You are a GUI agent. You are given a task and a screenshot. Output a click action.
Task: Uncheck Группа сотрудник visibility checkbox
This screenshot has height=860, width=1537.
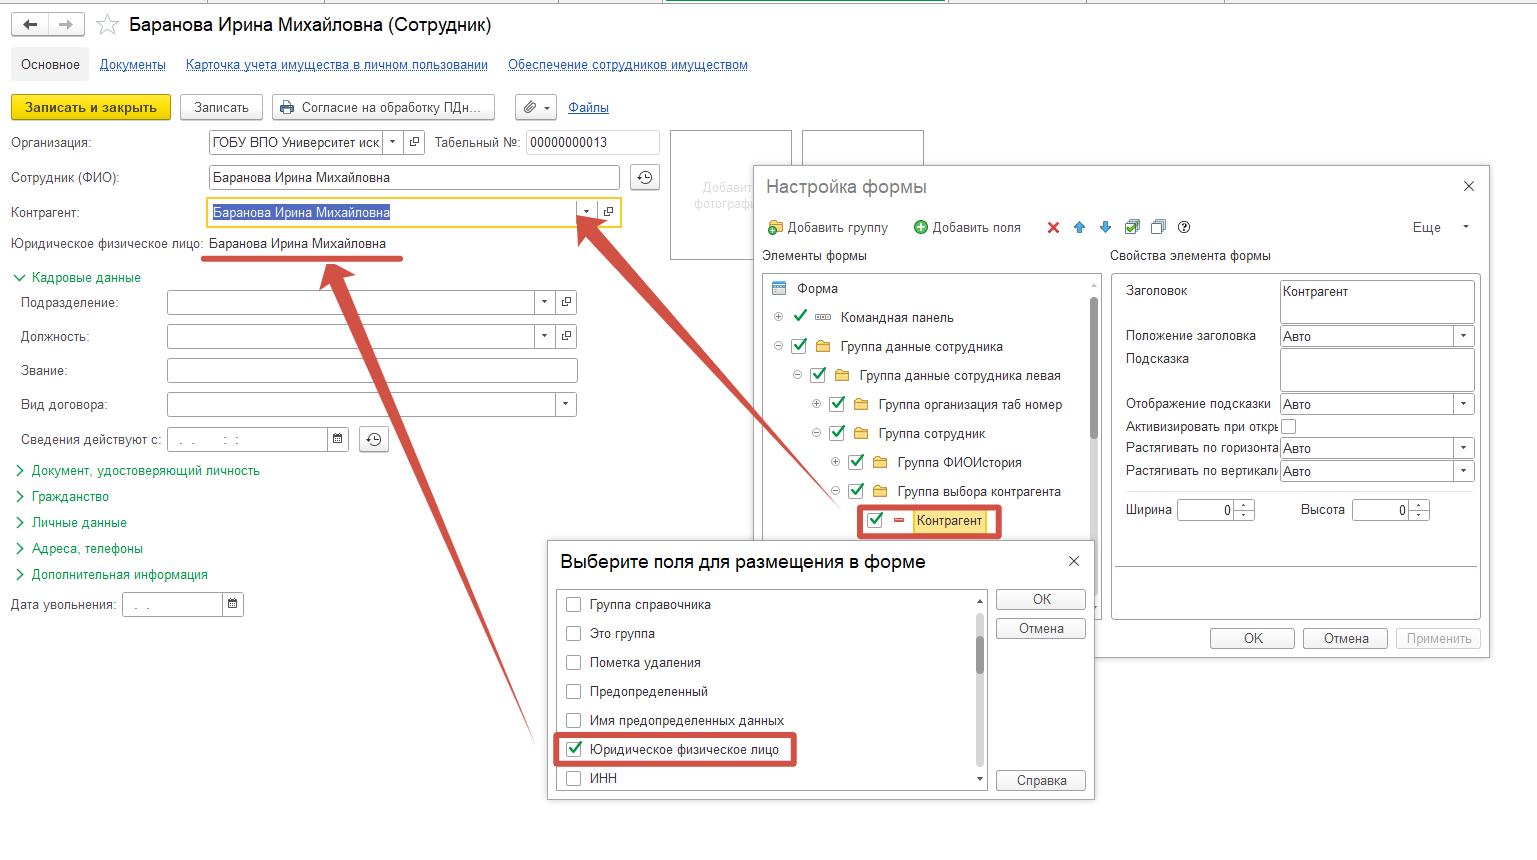[837, 433]
